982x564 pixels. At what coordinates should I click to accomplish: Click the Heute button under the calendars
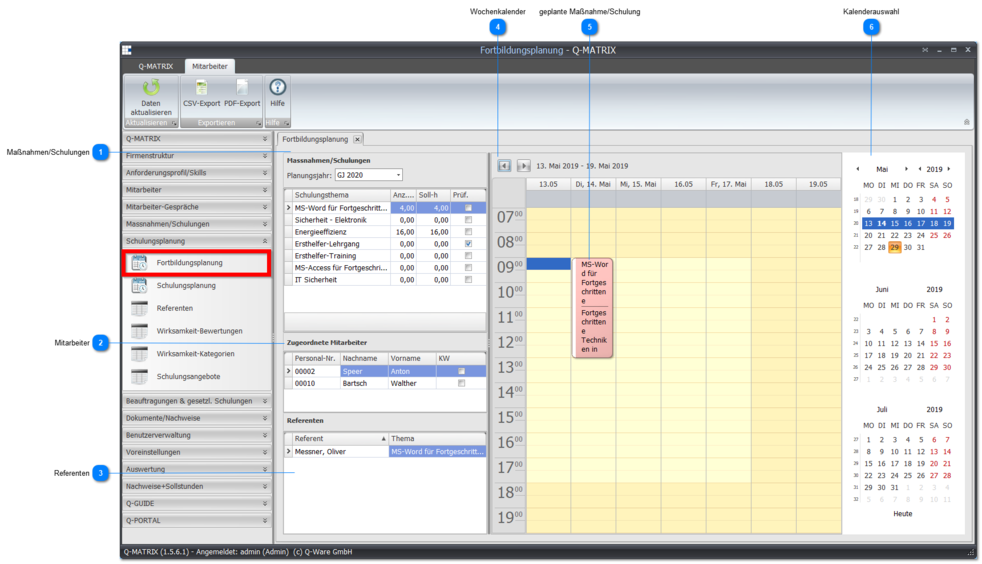(902, 513)
